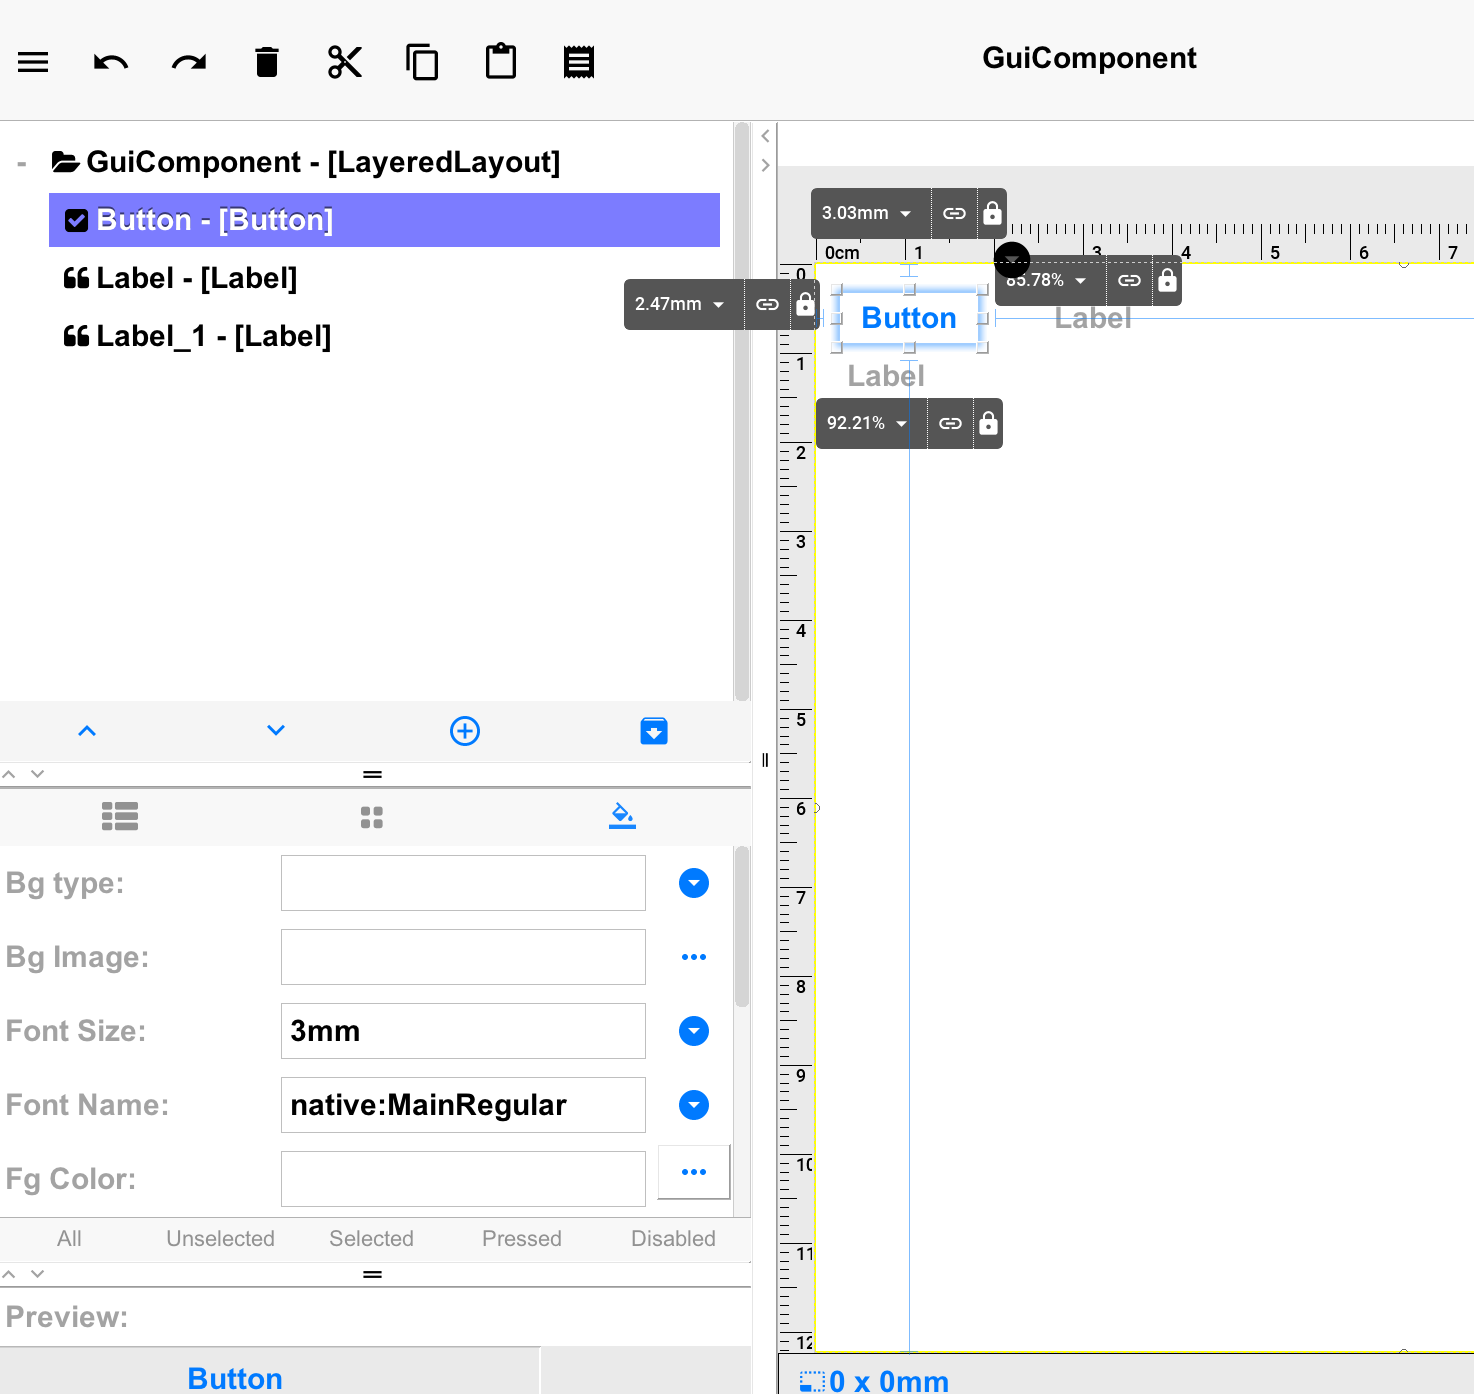Click the Bg Image browse button
The image size is (1474, 1394).
693,957
